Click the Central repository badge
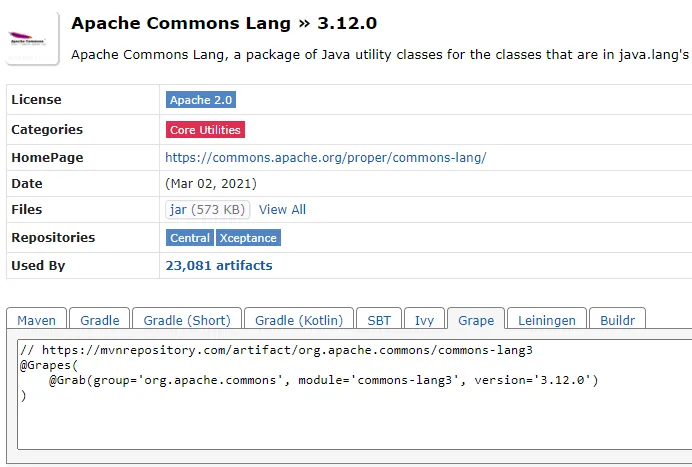Screen dimensions: 692x467 pyautogui.click(x=190, y=238)
